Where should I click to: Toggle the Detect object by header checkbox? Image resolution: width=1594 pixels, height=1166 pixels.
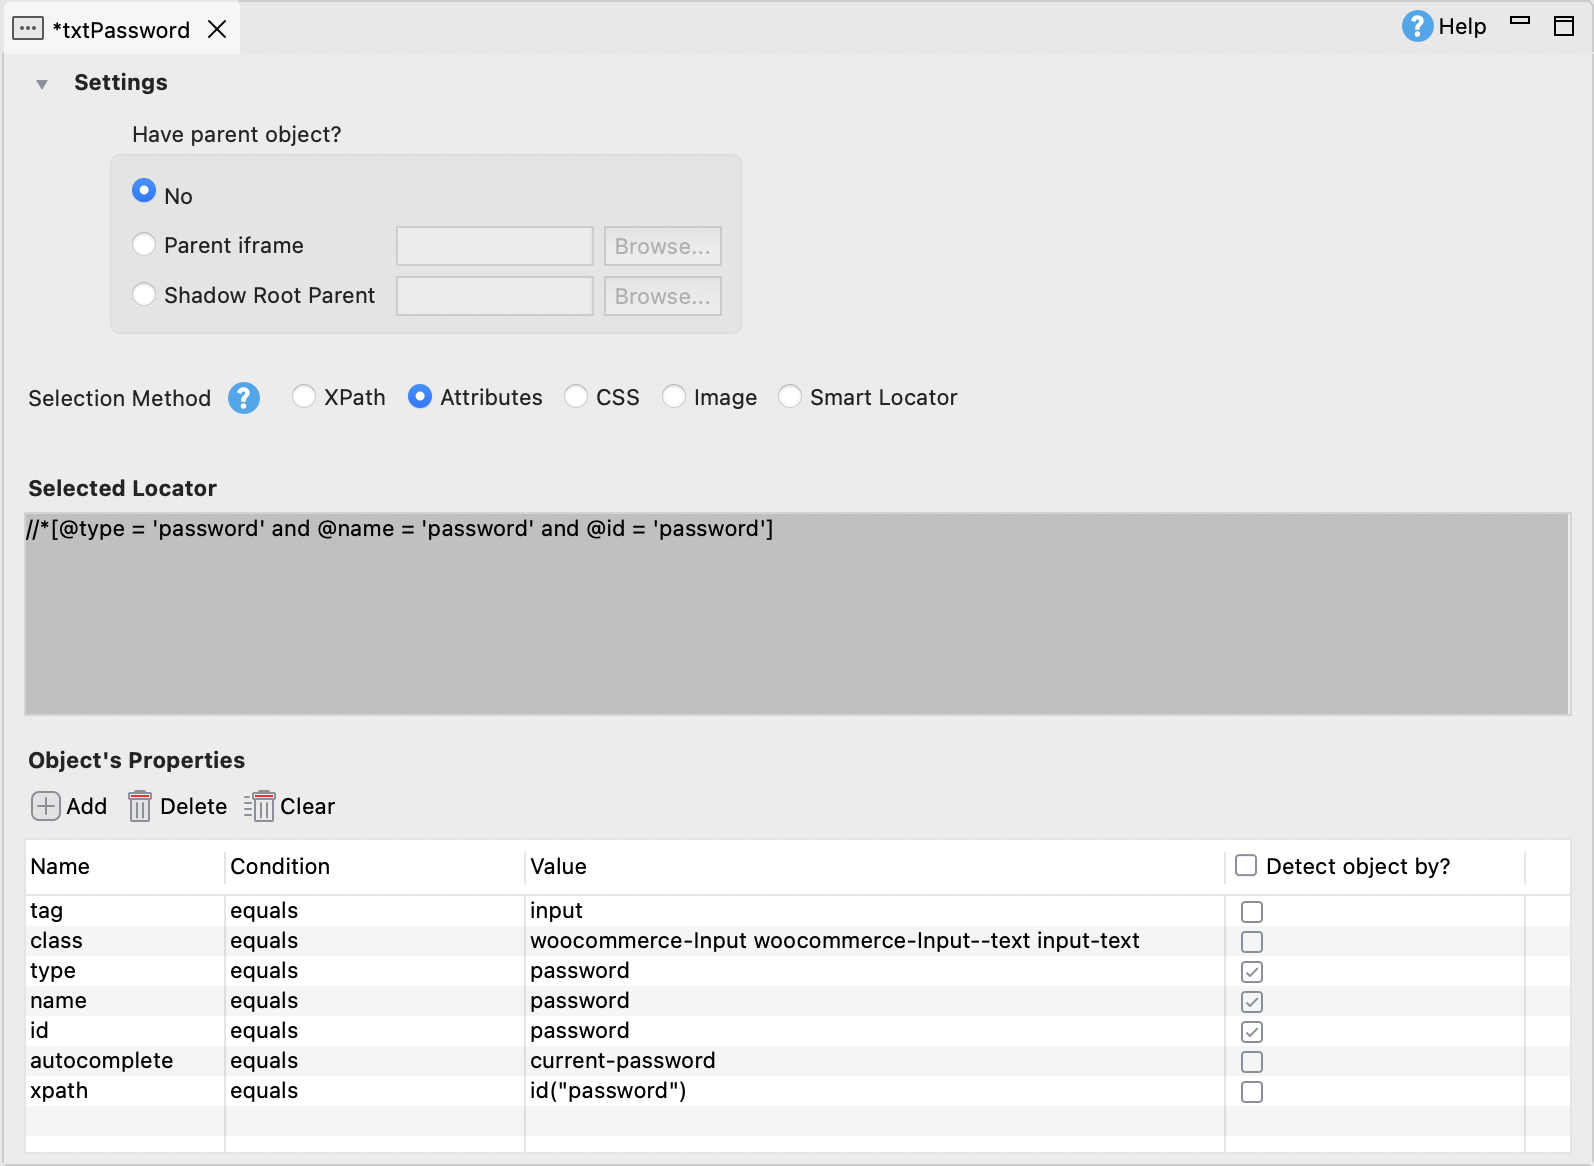[1246, 866]
